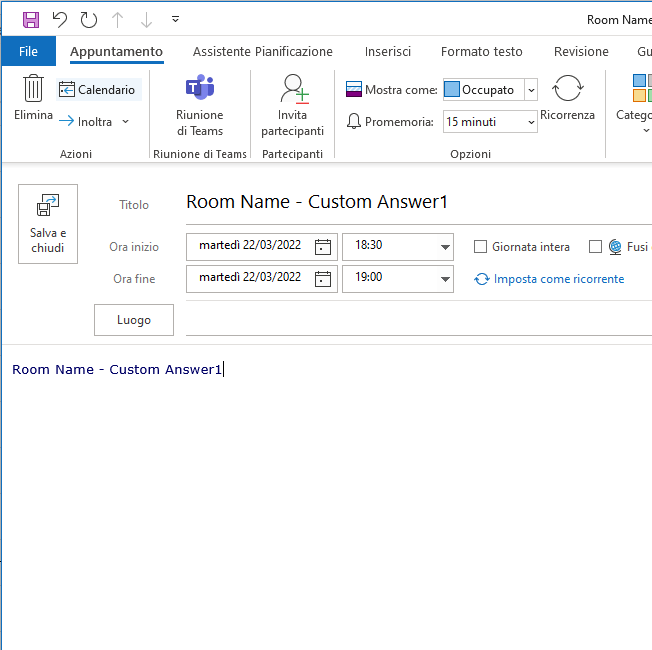This screenshot has height=650, width=652.
Task: Open the Categorie color menu
Action: pyautogui.click(x=634, y=104)
